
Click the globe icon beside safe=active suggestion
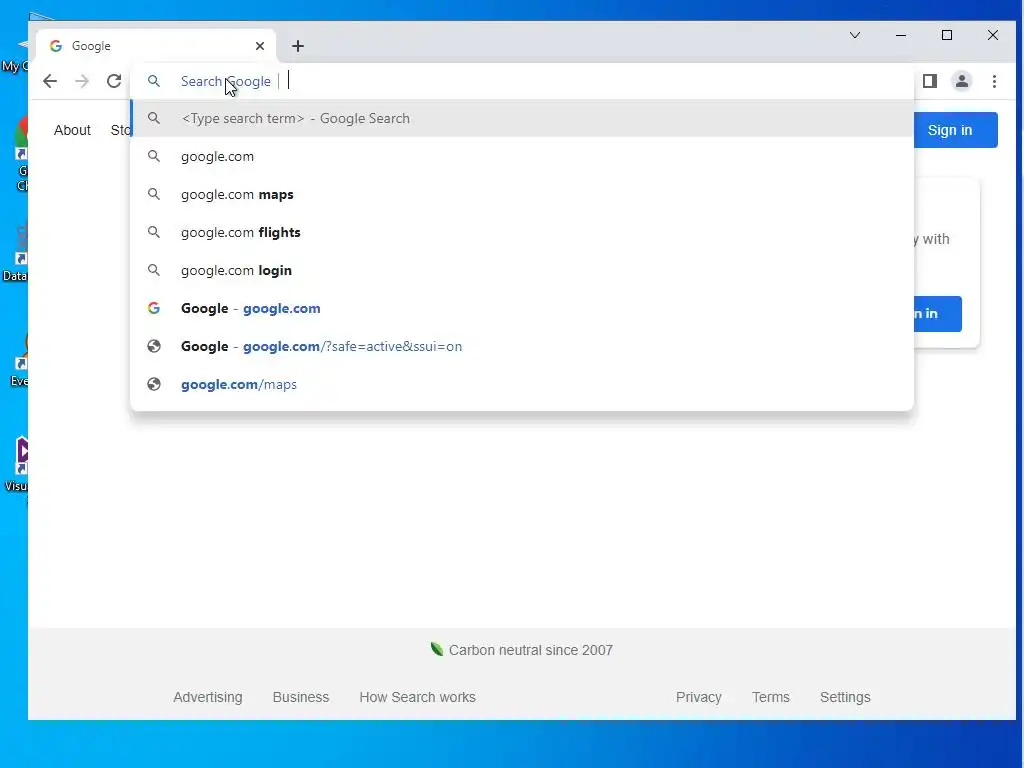coord(153,346)
